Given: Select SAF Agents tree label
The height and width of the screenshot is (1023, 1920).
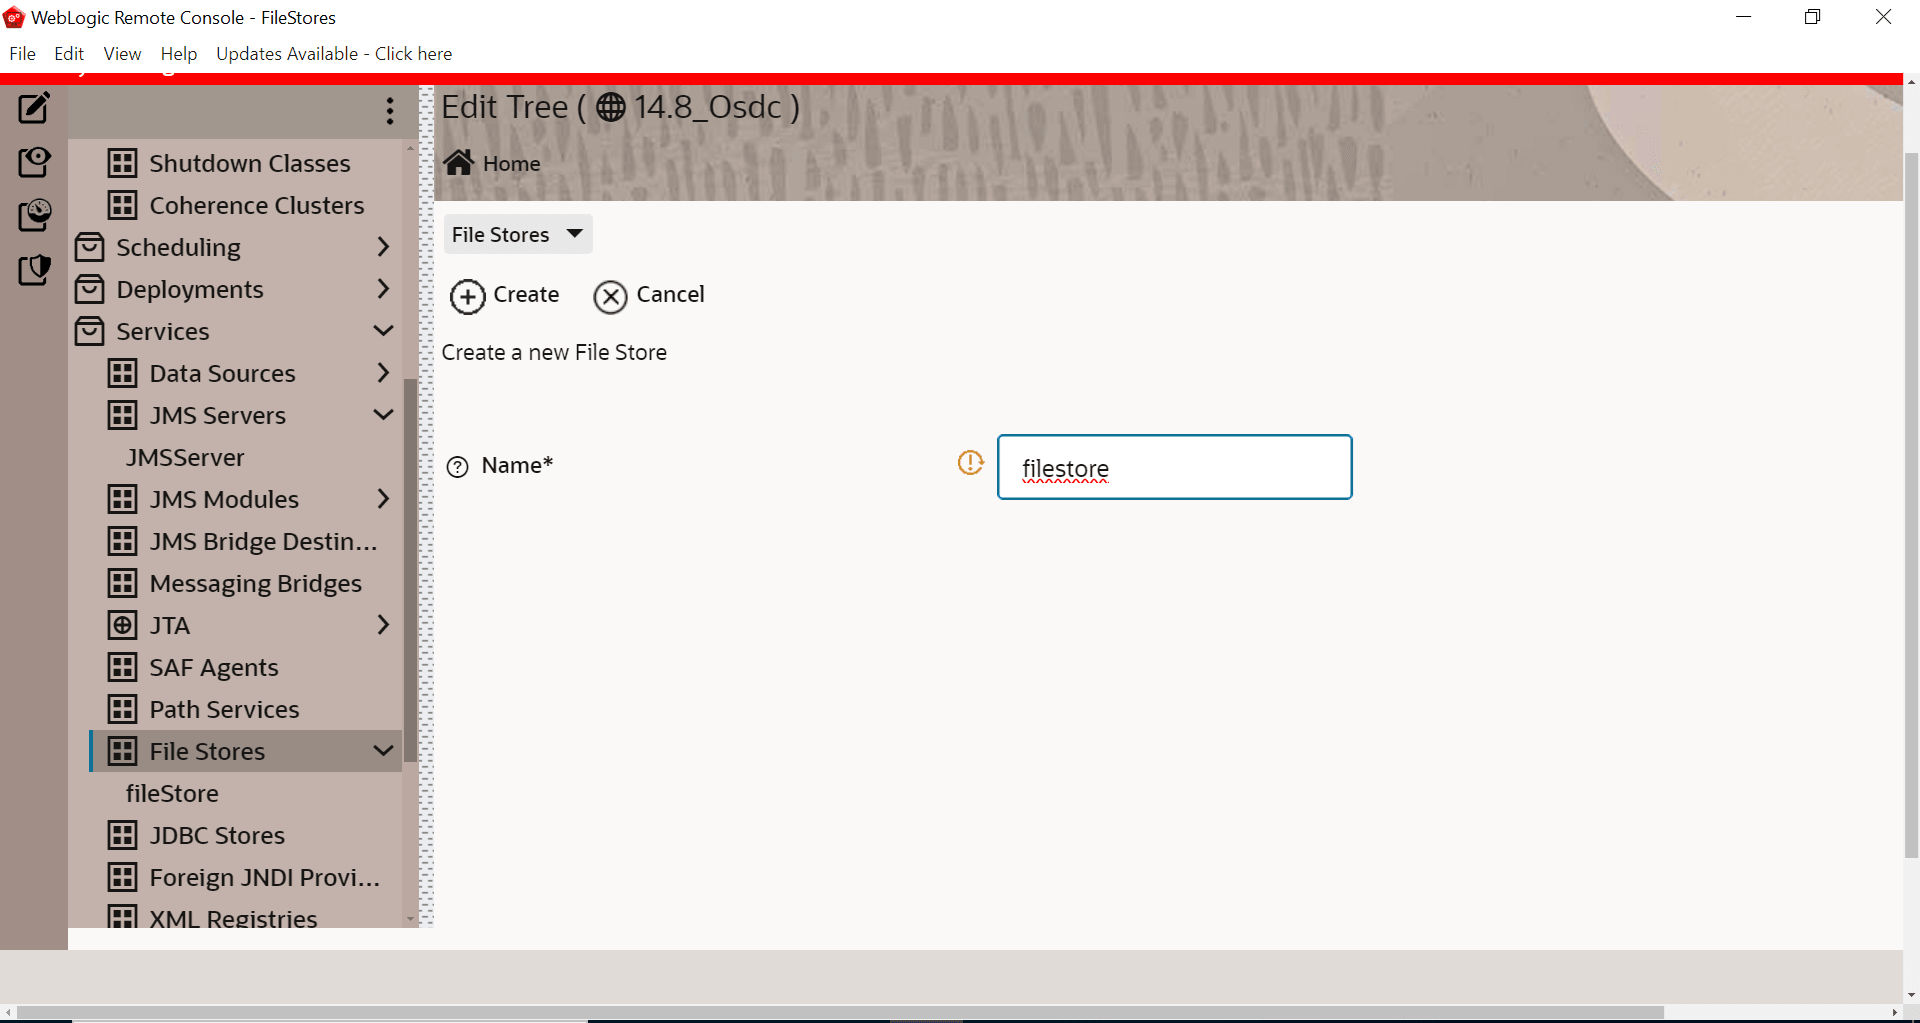Looking at the screenshot, I should coord(214,667).
